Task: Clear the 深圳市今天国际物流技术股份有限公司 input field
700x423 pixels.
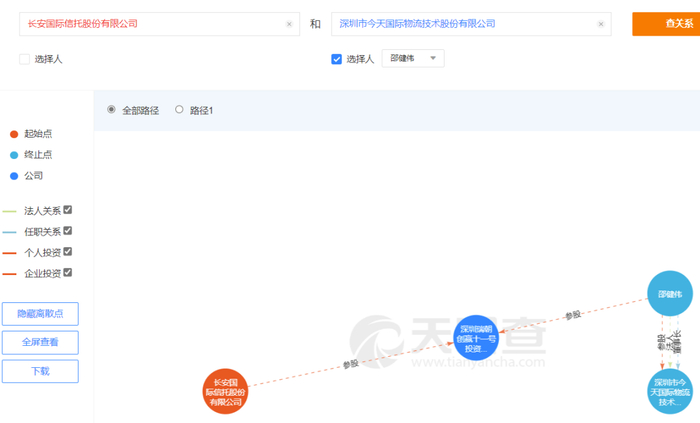Action: click(601, 24)
